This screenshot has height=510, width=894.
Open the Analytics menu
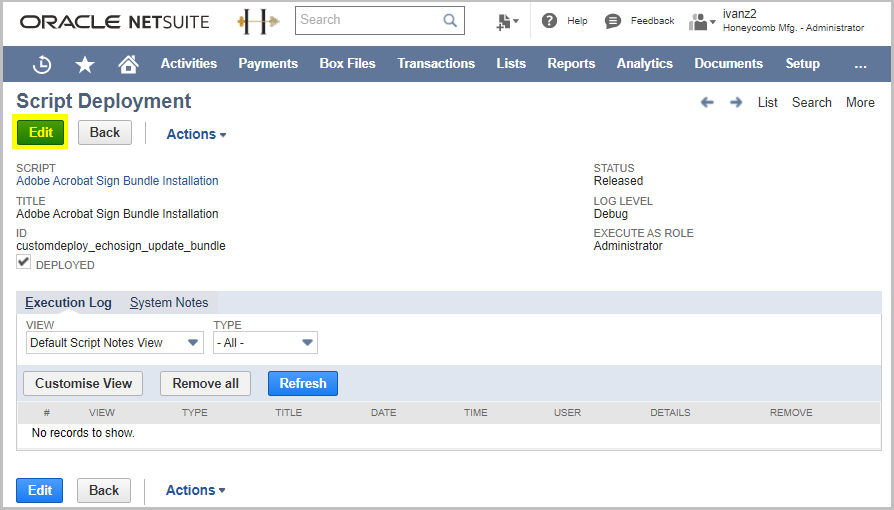[x=645, y=63]
